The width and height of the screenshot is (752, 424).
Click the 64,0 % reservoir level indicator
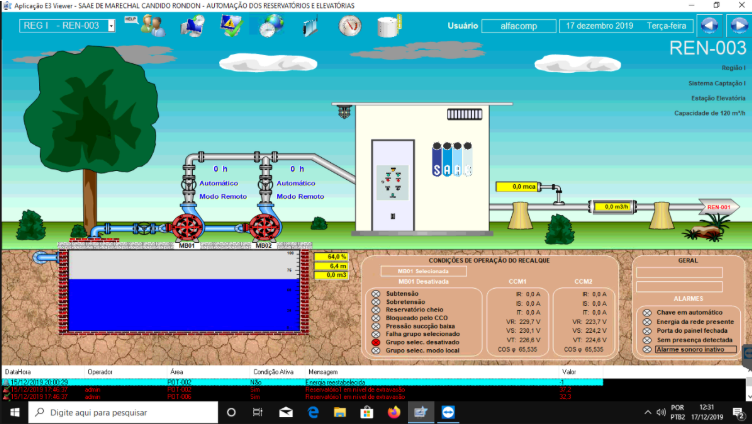point(330,257)
